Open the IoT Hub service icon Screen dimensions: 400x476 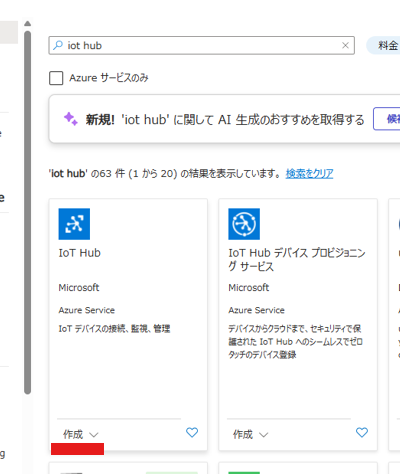coord(74,224)
